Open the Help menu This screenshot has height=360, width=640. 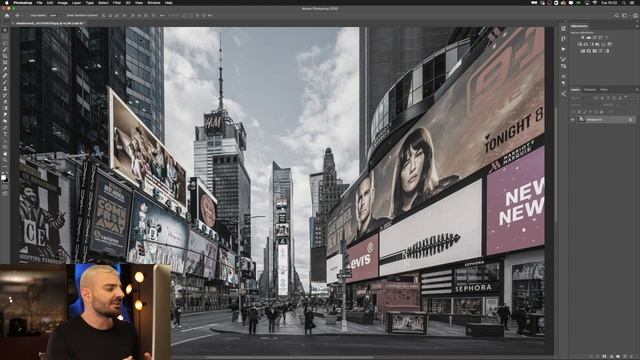click(x=169, y=2)
